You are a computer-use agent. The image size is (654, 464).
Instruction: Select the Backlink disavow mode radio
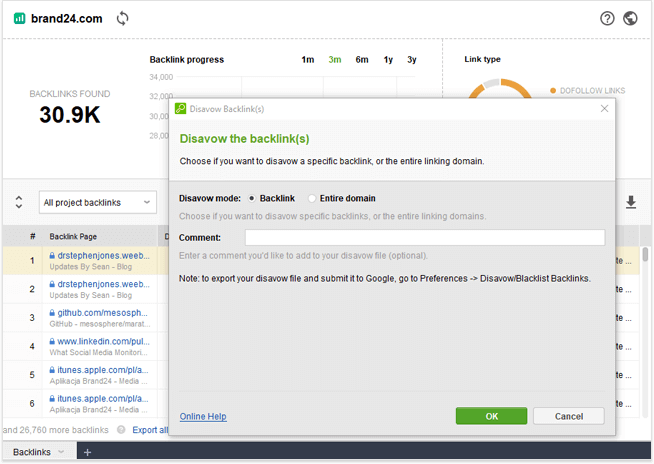click(x=252, y=199)
